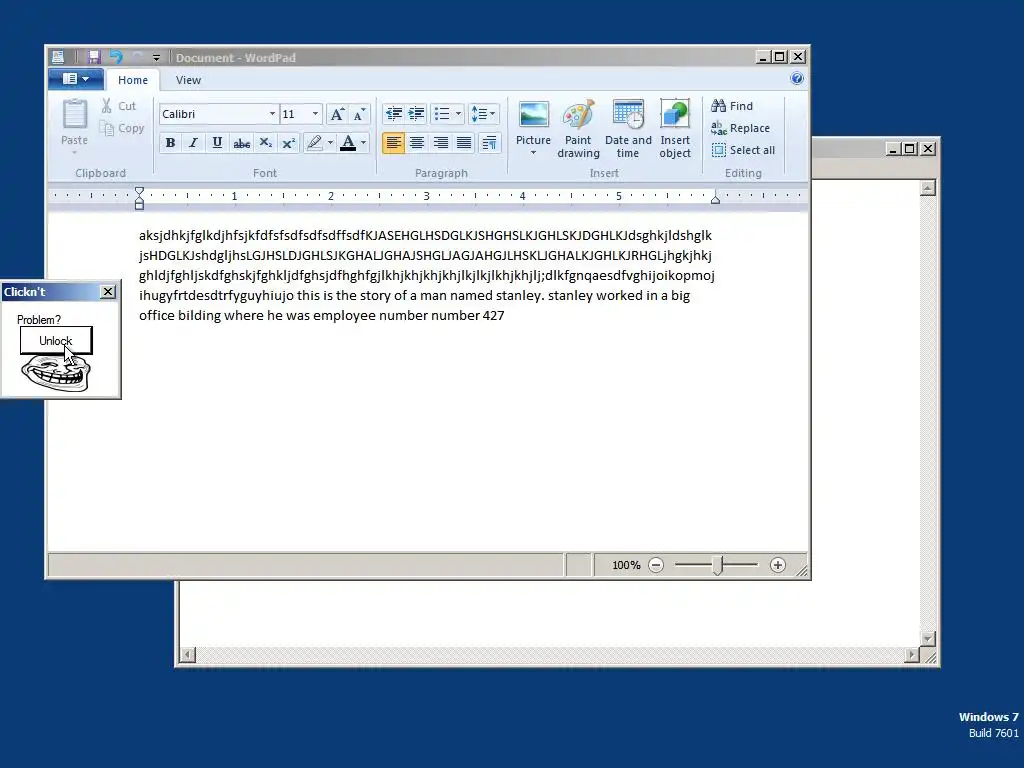This screenshot has width=1024, height=768.
Task: Click Cut in Clipboard group
Action: 118,106
